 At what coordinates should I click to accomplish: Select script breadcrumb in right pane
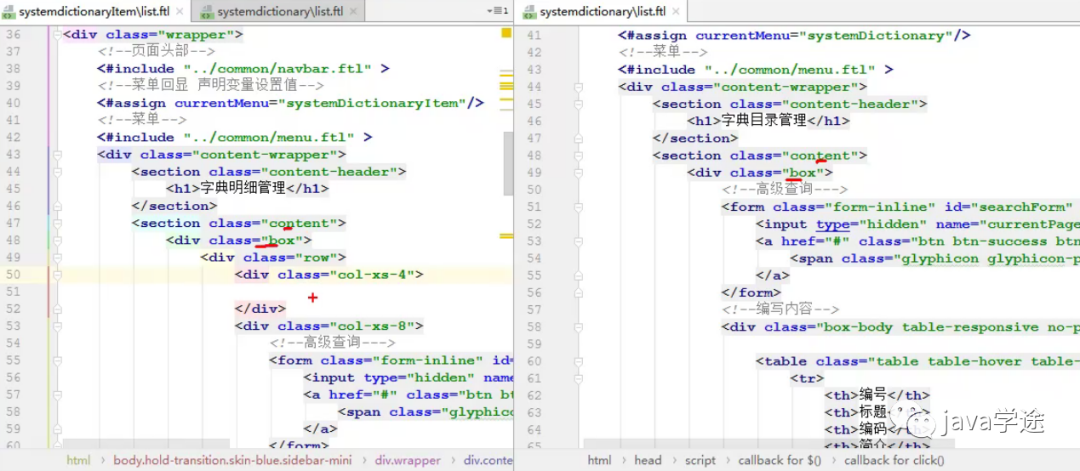point(700,460)
